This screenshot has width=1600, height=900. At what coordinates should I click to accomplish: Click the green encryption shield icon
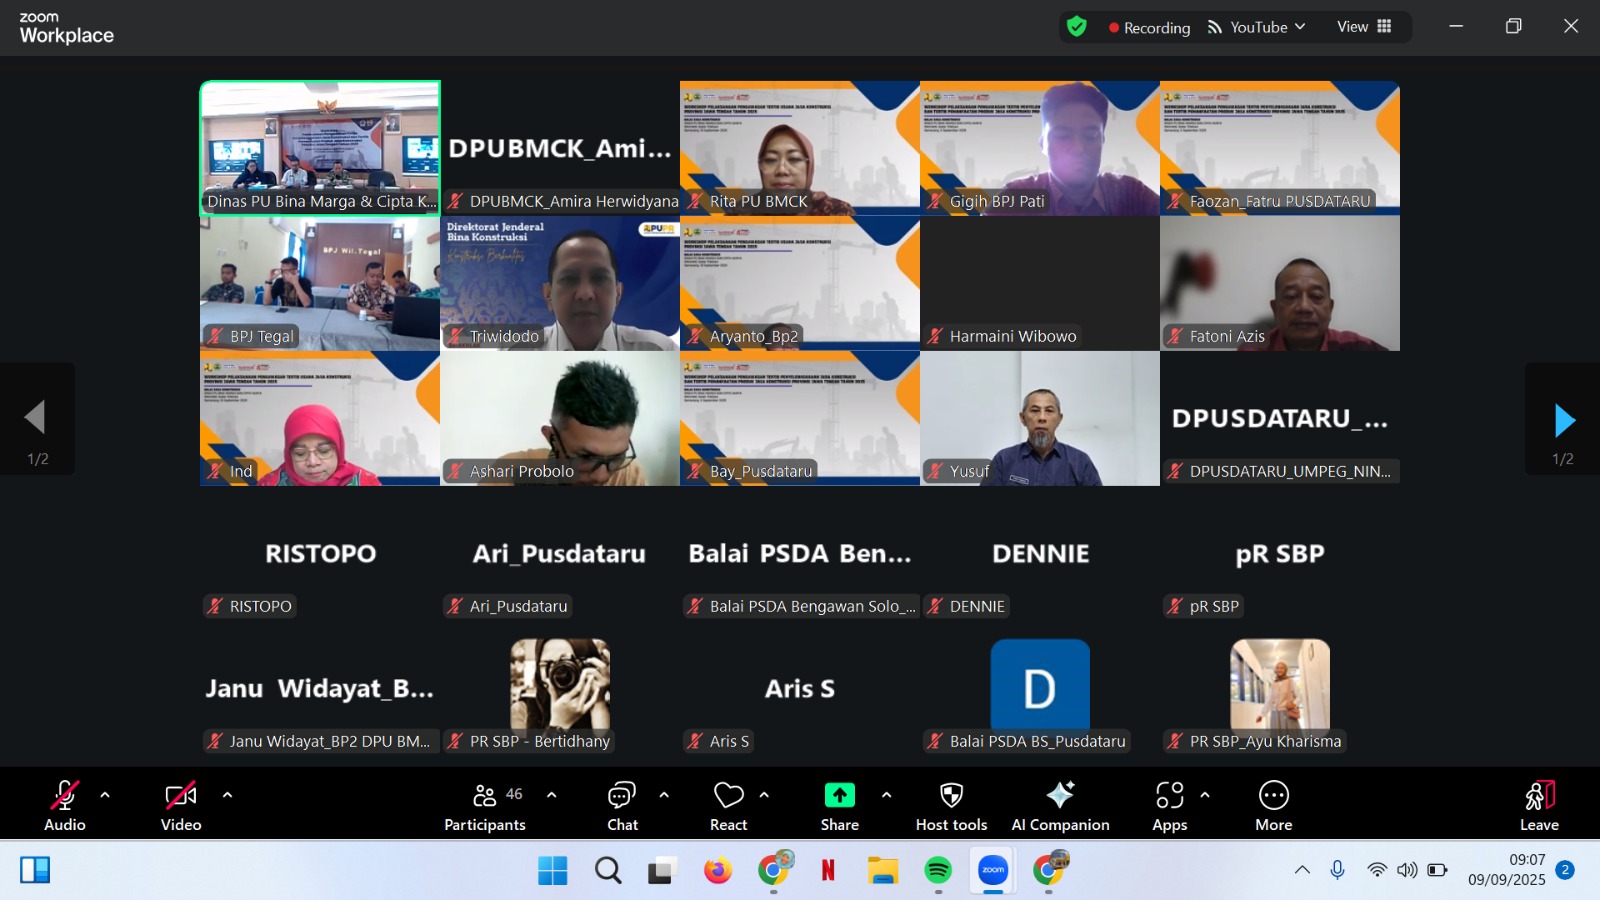click(x=1077, y=27)
